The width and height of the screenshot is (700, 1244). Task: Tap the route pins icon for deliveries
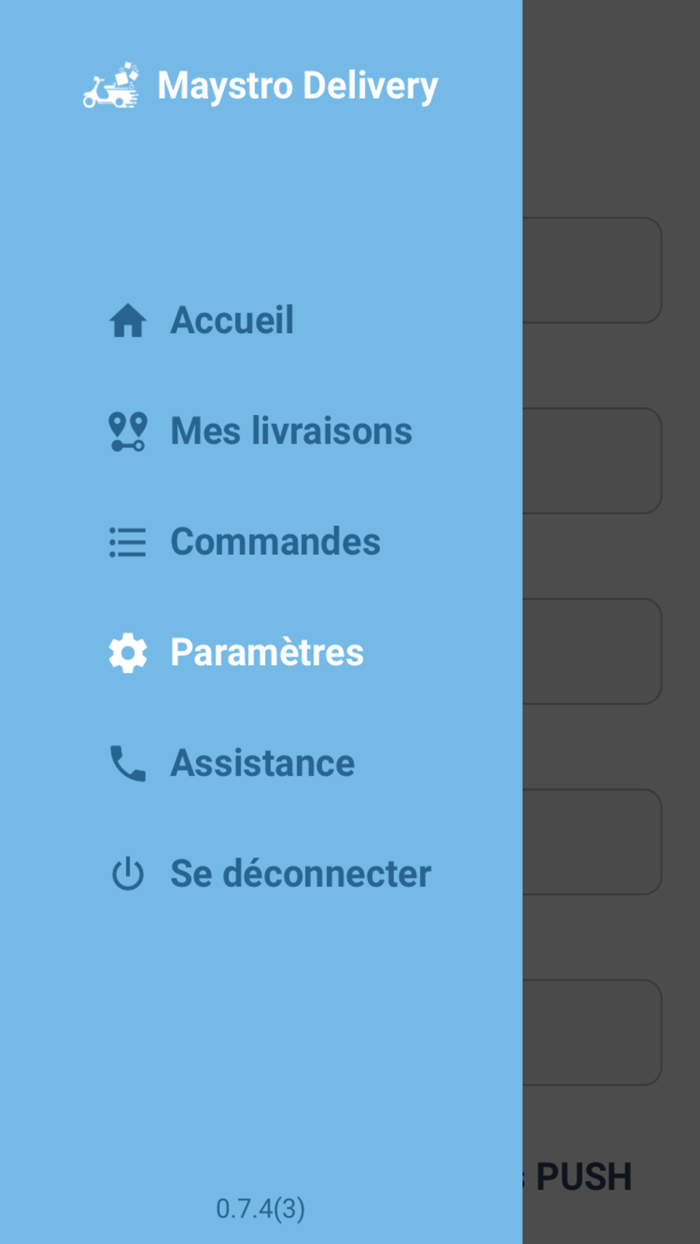[x=127, y=431]
